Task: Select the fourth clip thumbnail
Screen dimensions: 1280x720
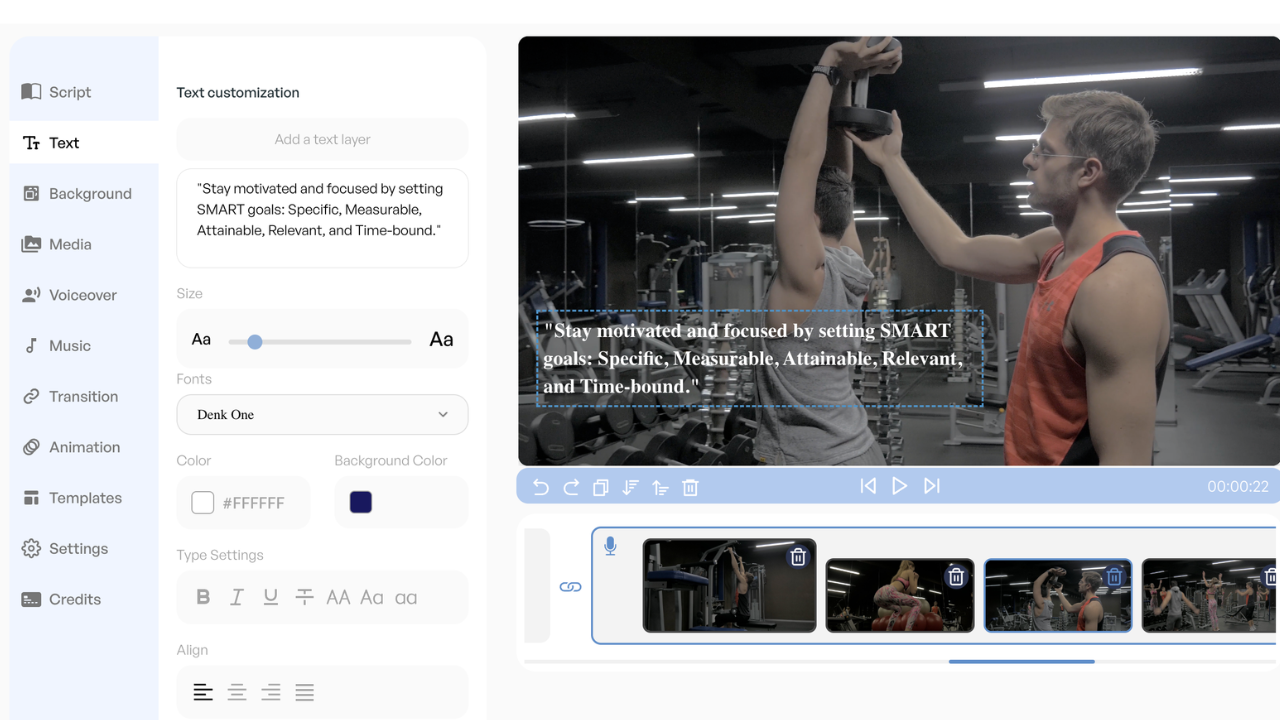Action: click(x=1210, y=595)
